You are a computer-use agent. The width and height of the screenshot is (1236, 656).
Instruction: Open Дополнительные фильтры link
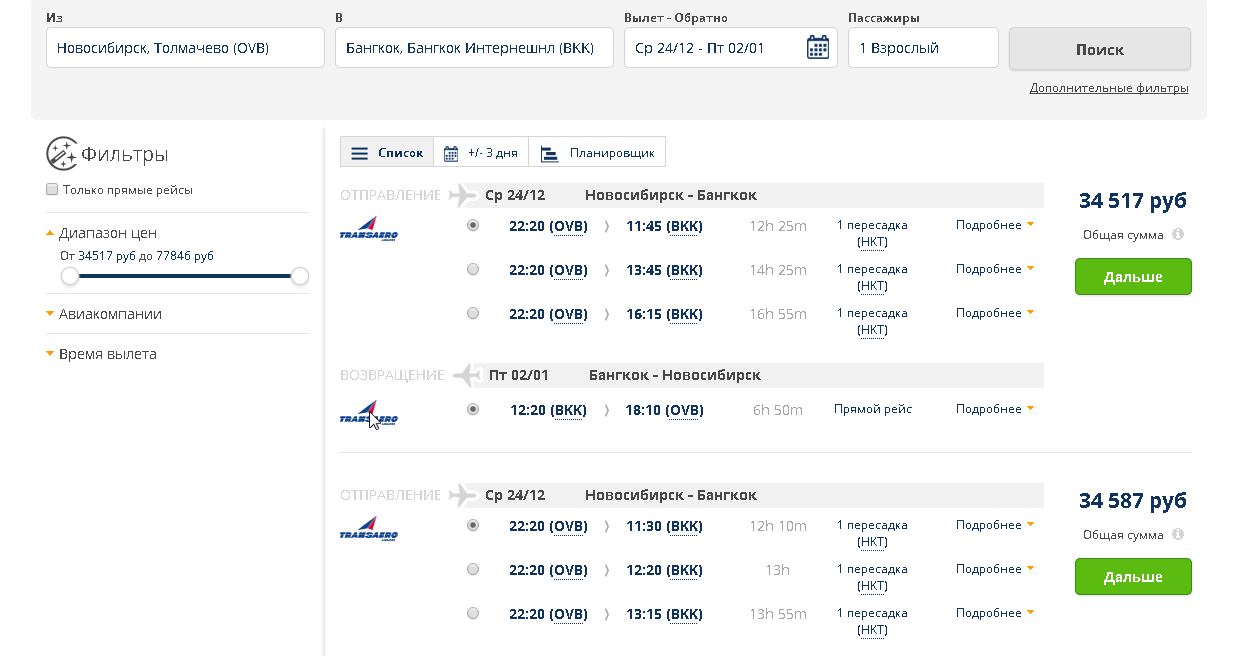(1109, 88)
